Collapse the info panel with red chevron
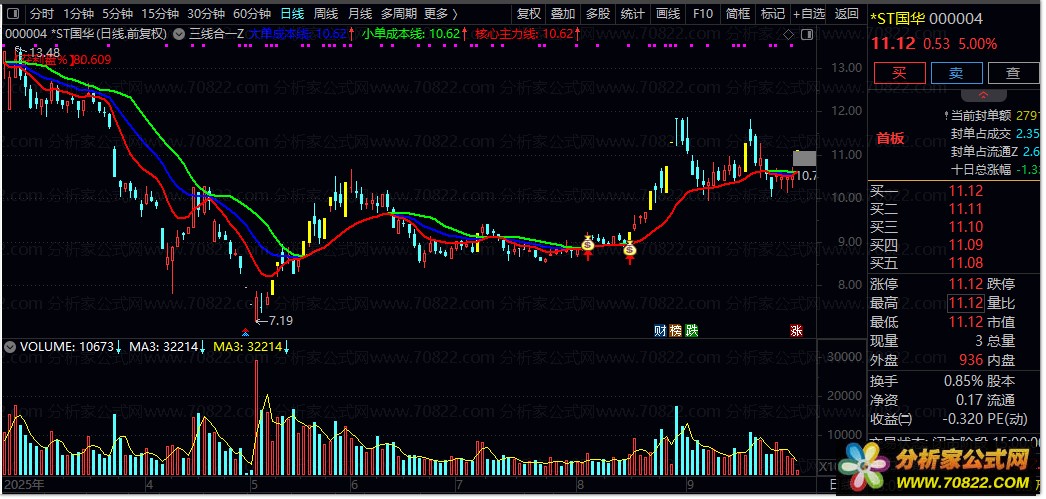The height and width of the screenshot is (499, 1046). tap(984, 95)
